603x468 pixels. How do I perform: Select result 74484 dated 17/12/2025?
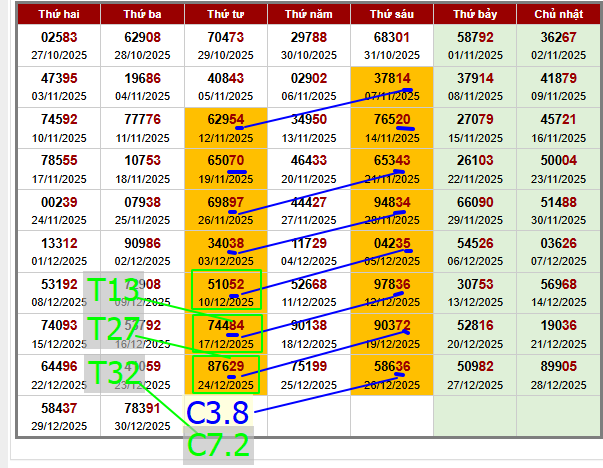click(x=225, y=325)
